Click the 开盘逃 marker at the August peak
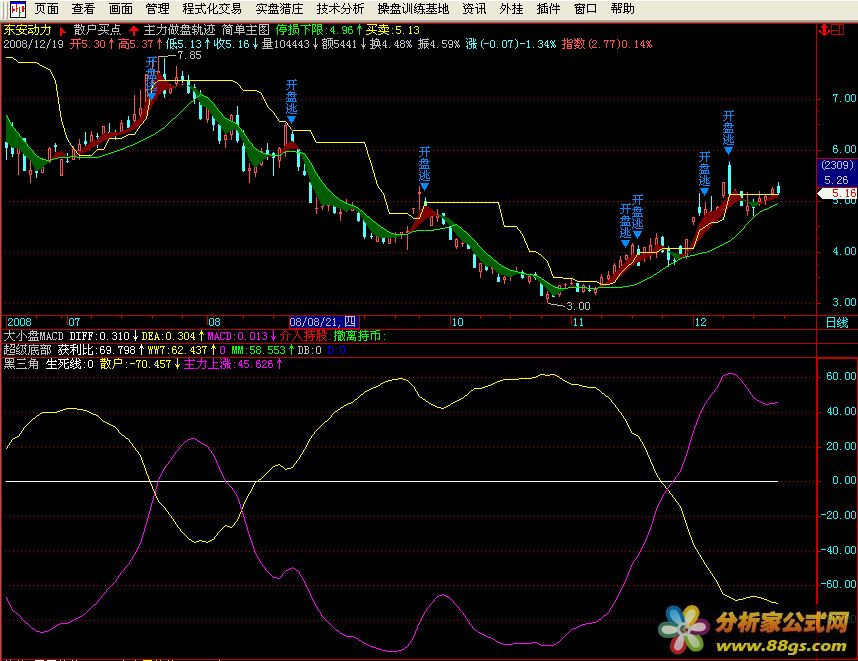This screenshot has width=858, height=661. click(x=291, y=101)
